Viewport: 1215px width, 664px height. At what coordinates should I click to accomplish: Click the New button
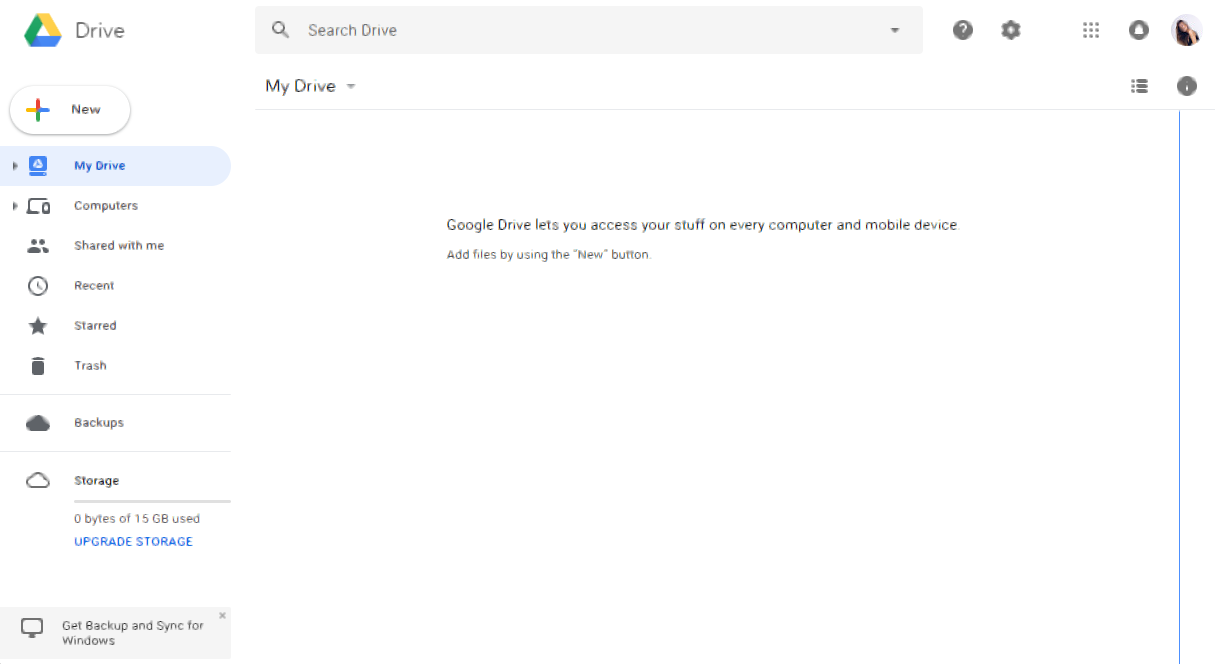70,110
